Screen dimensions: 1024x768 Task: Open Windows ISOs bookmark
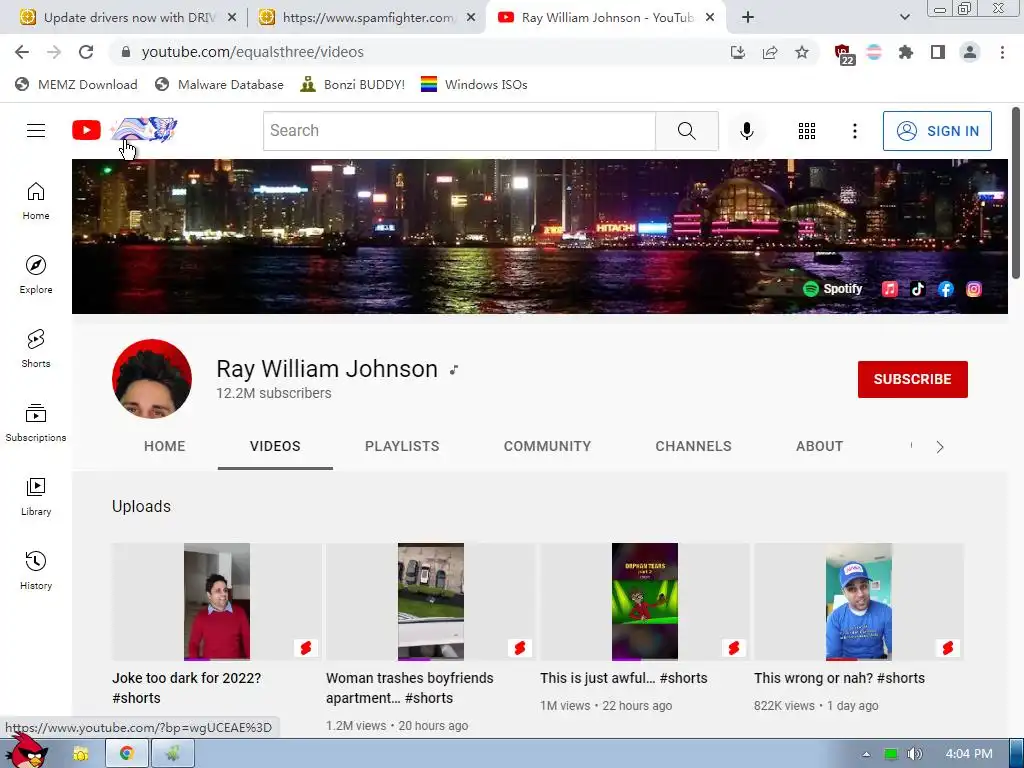tap(474, 85)
